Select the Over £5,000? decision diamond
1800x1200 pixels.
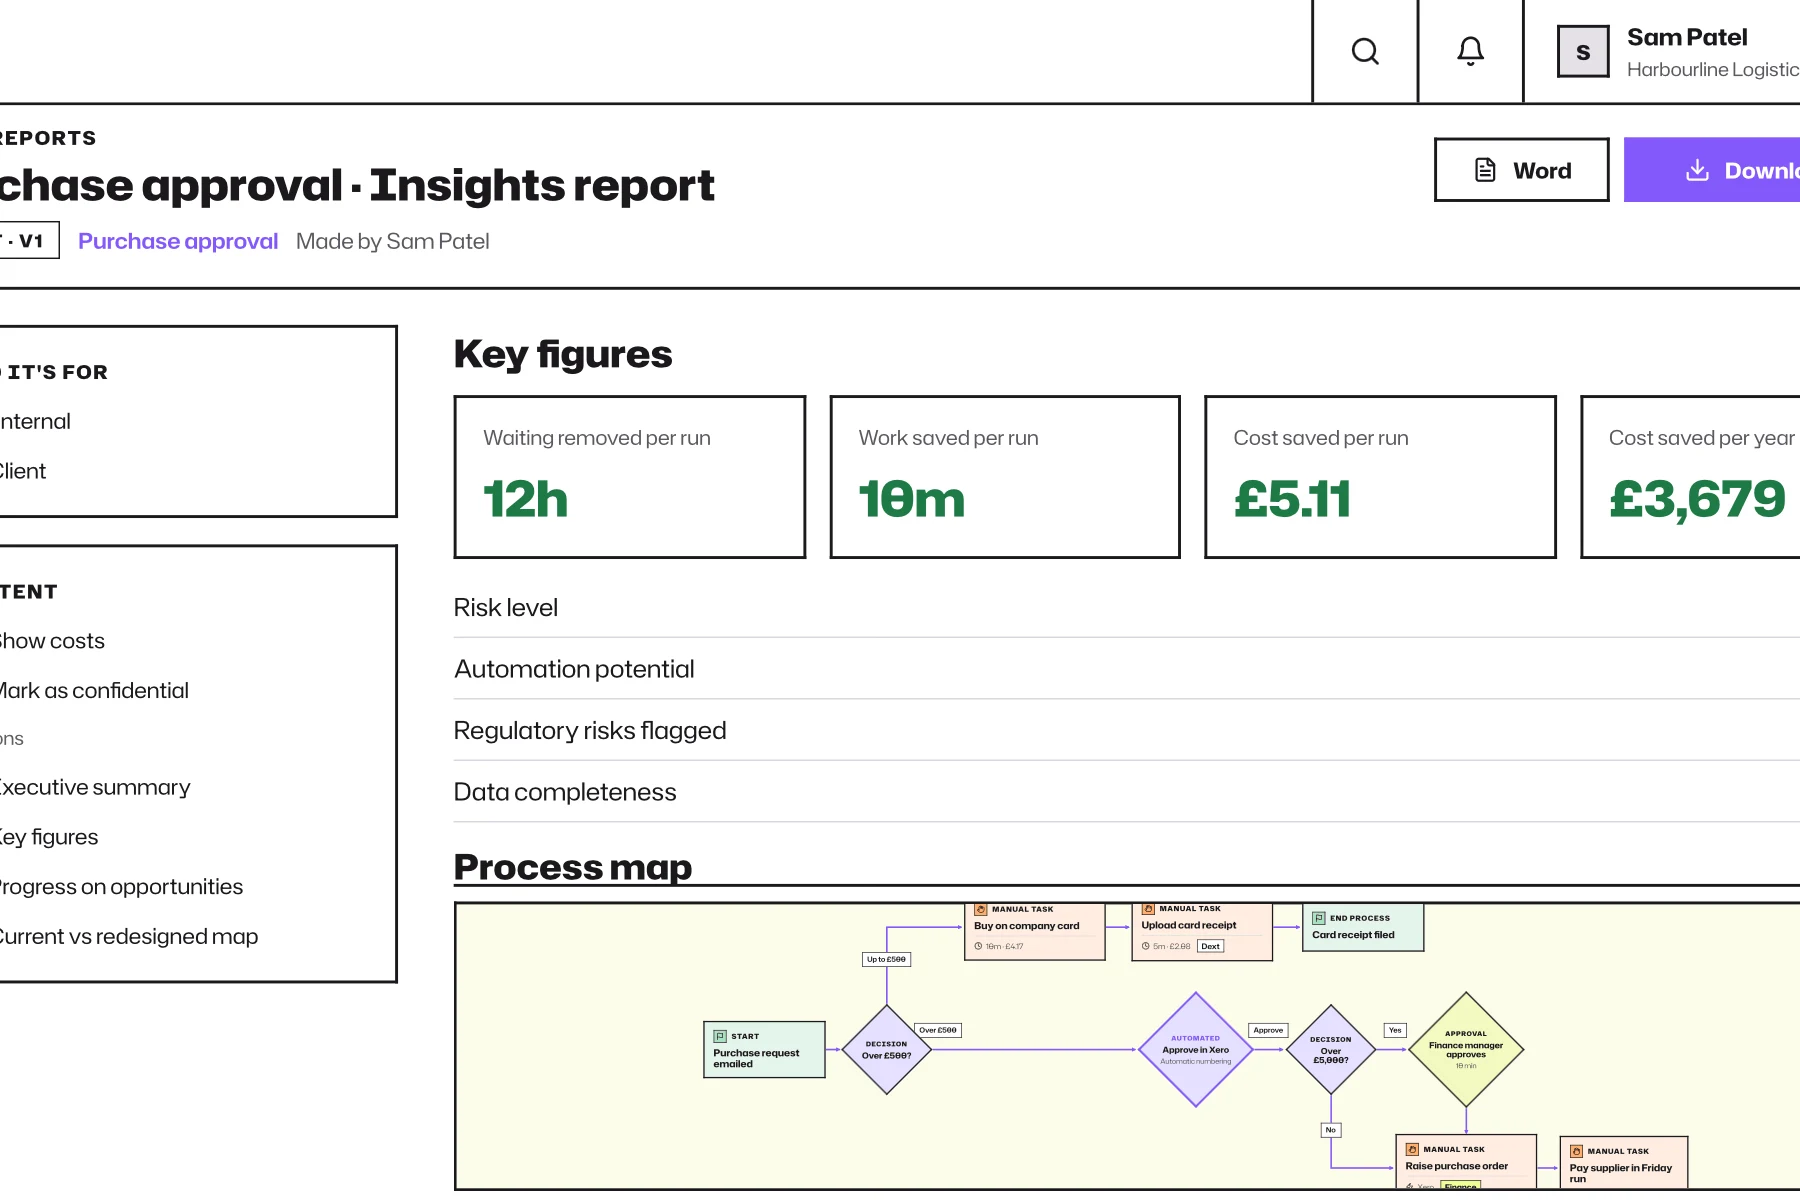[1331, 1049]
